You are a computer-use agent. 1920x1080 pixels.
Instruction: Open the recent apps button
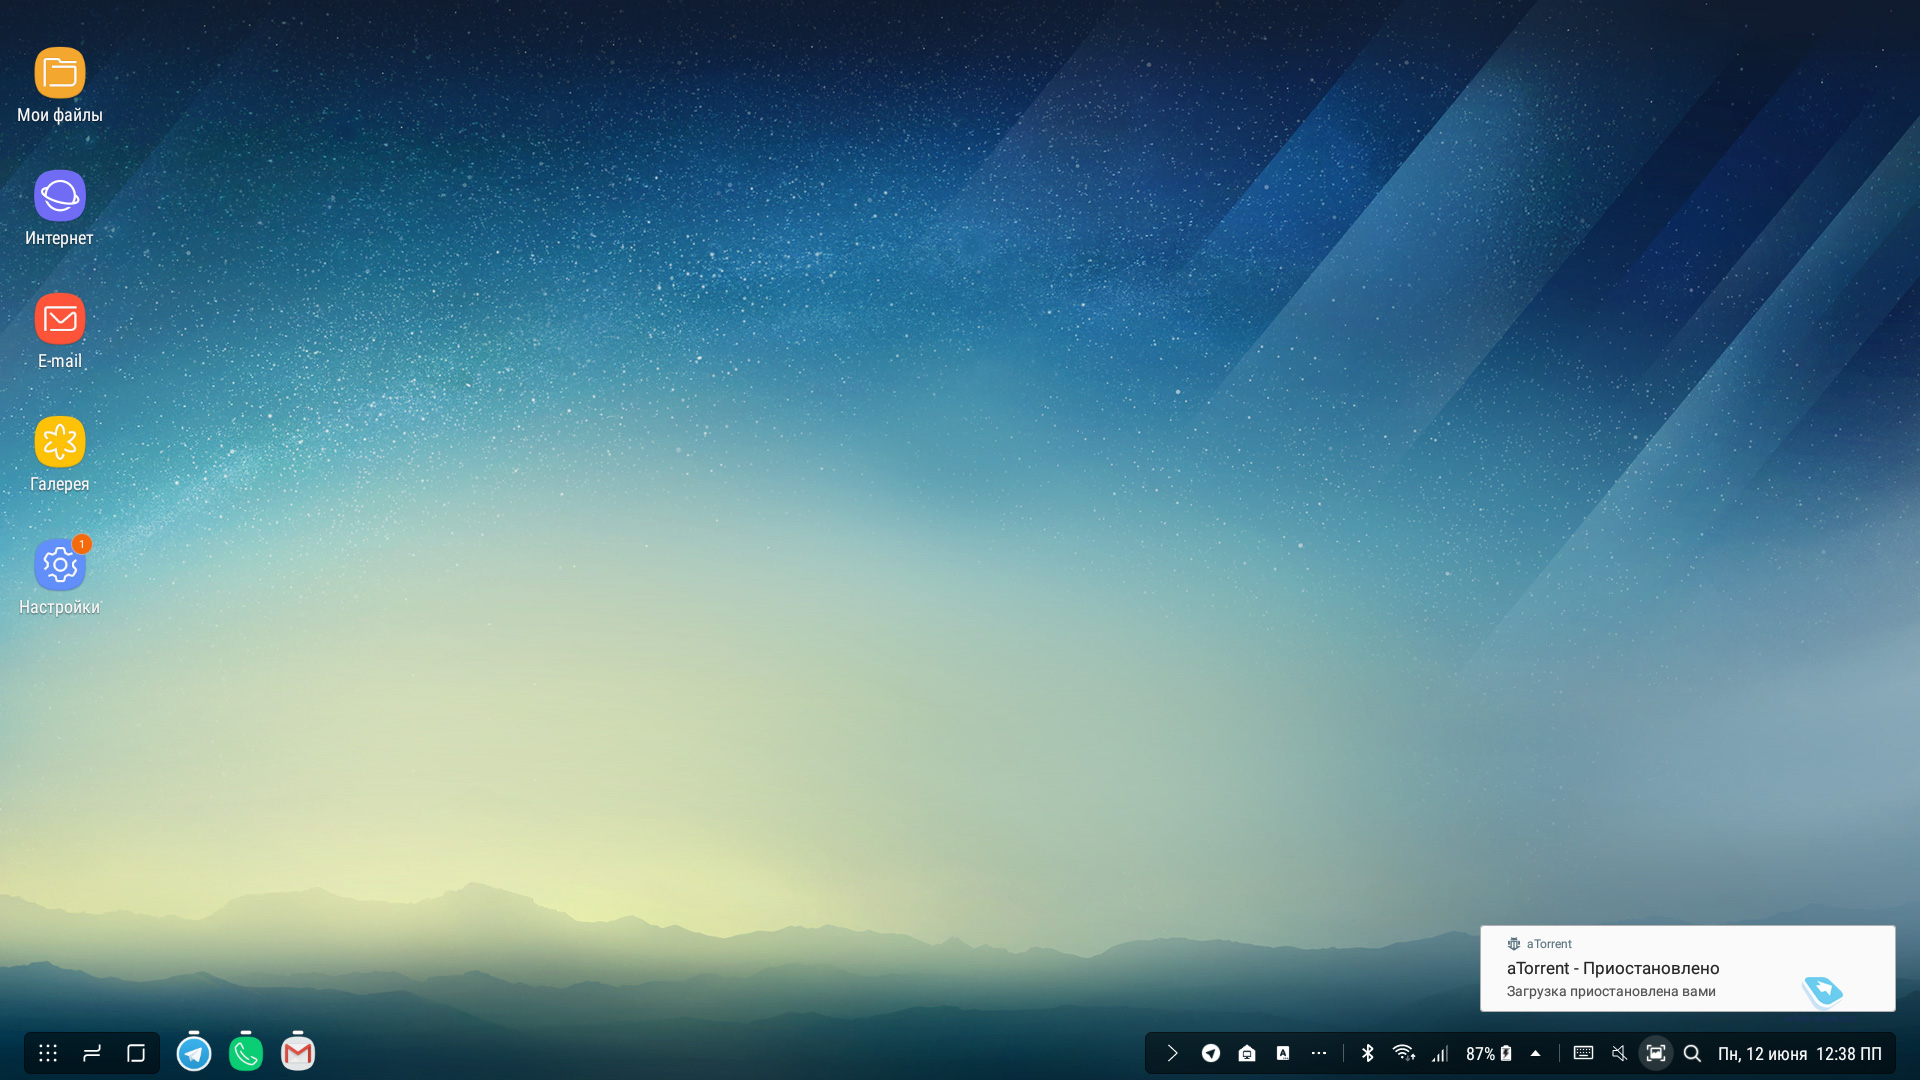[136, 1053]
